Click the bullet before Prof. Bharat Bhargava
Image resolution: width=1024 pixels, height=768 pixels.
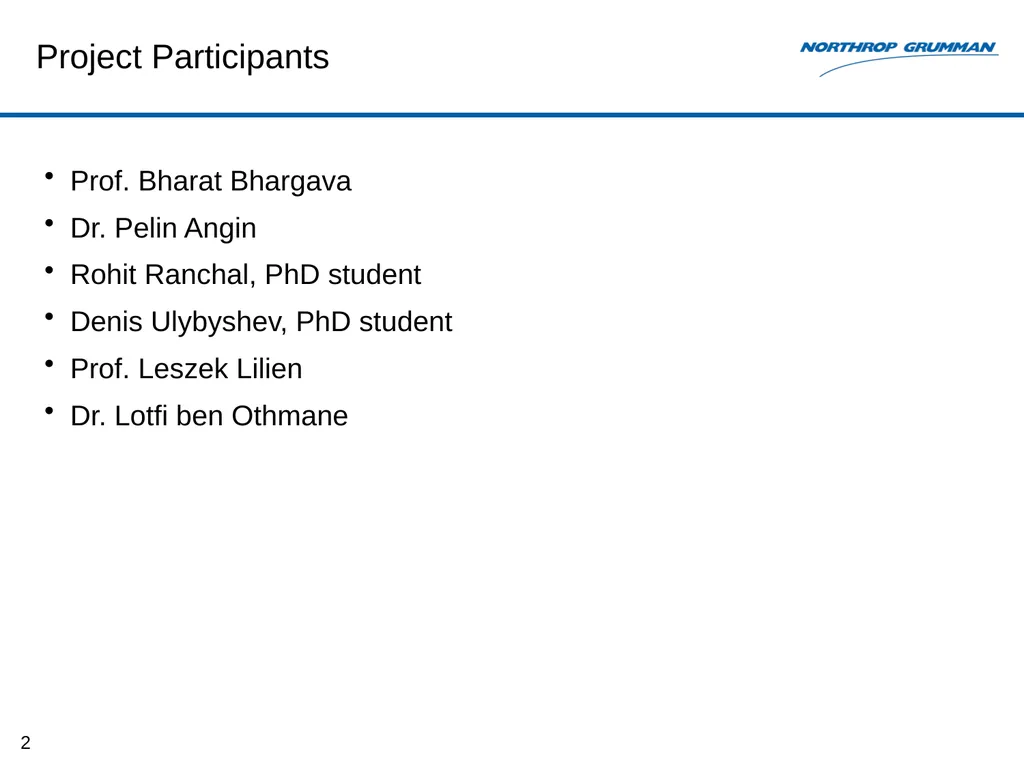(x=49, y=176)
